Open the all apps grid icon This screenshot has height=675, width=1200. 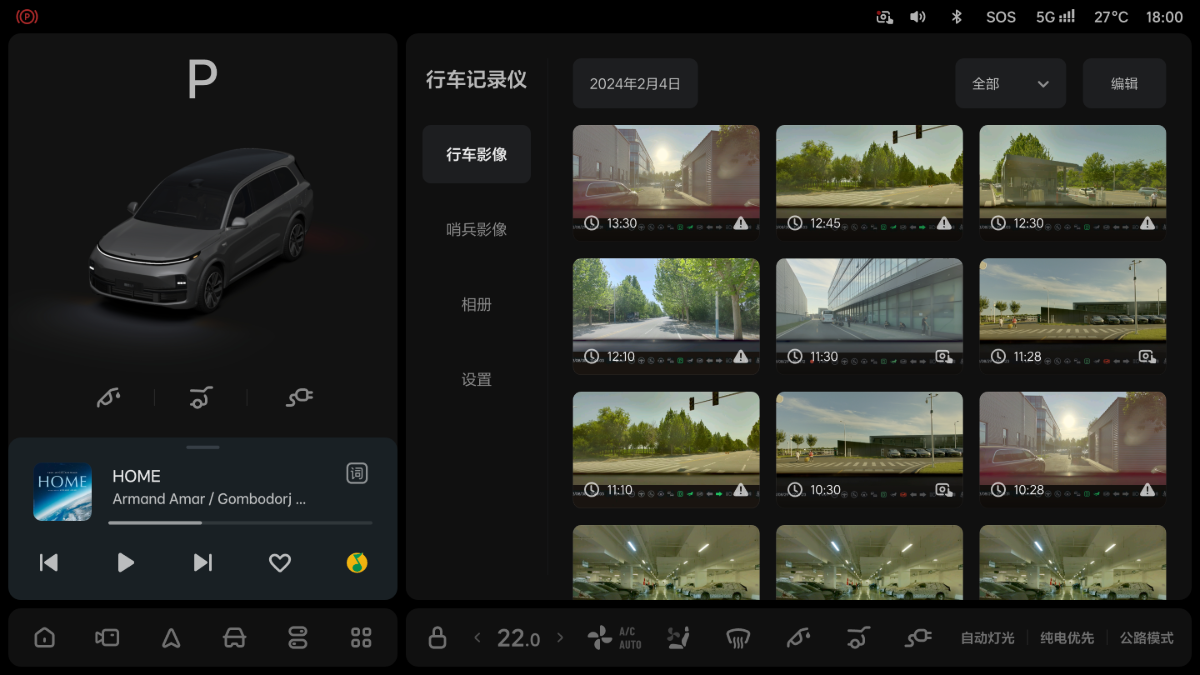[361, 638]
